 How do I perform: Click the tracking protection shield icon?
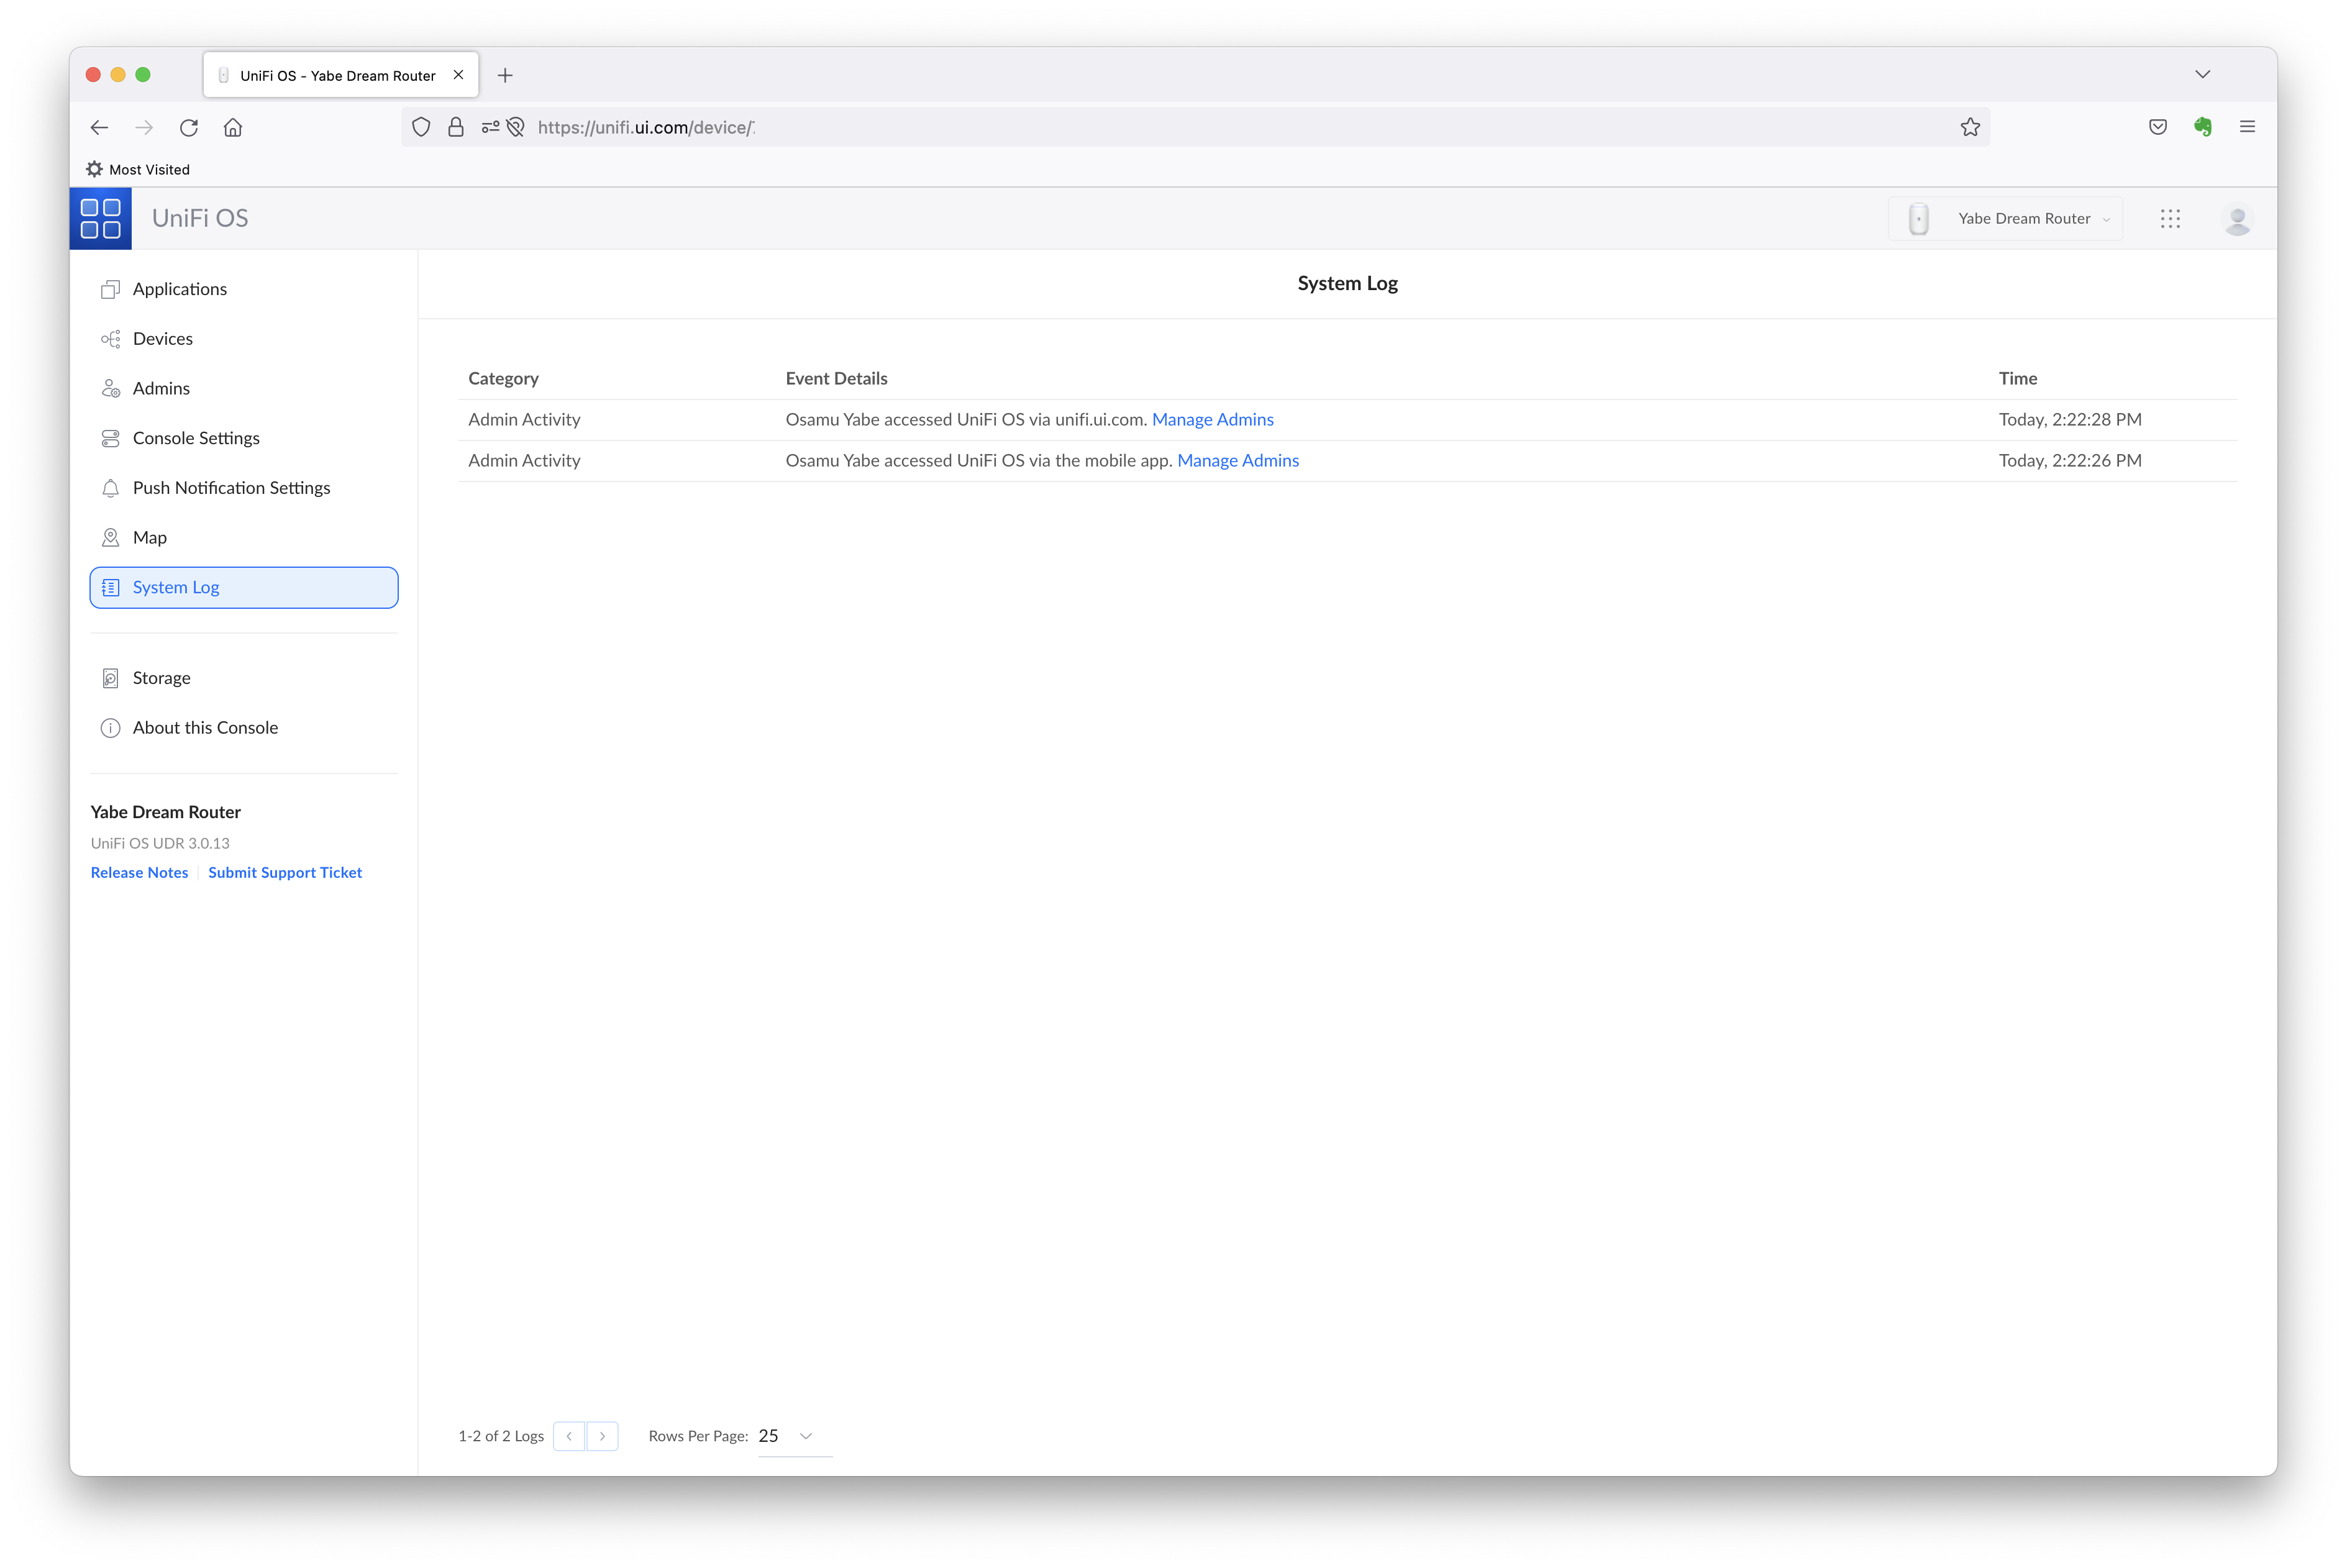click(421, 127)
